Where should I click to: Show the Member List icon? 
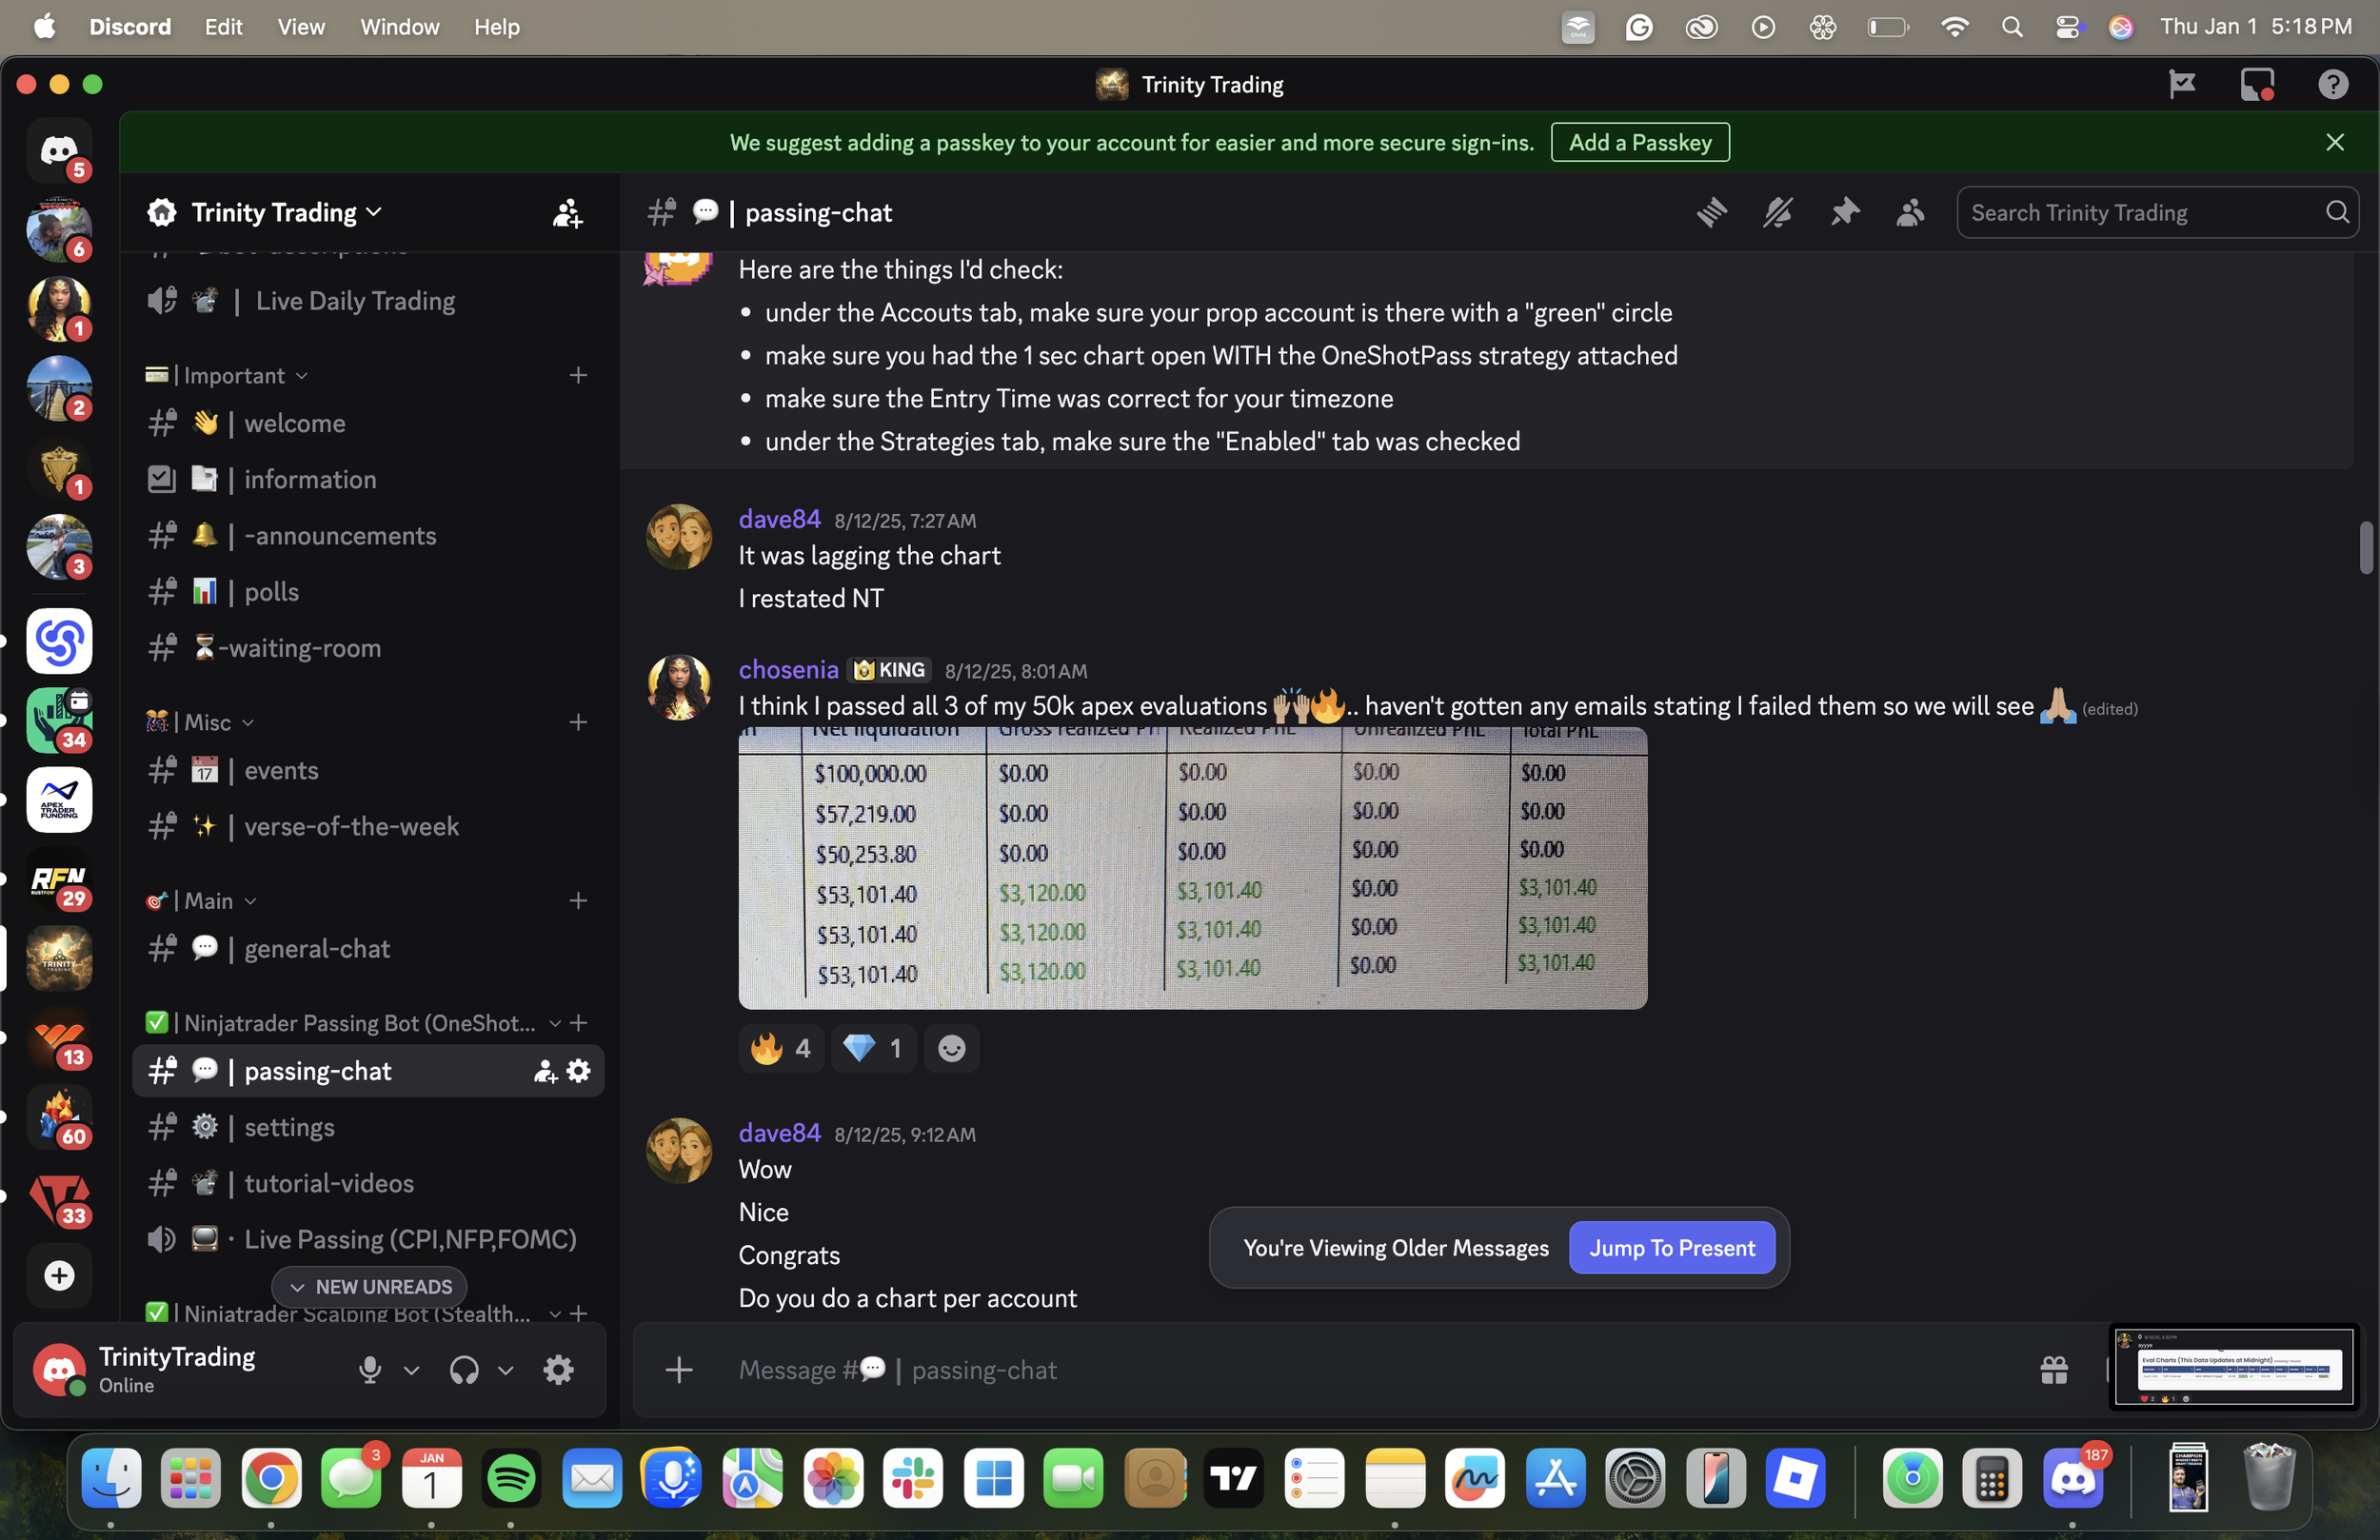(x=1910, y=213)
